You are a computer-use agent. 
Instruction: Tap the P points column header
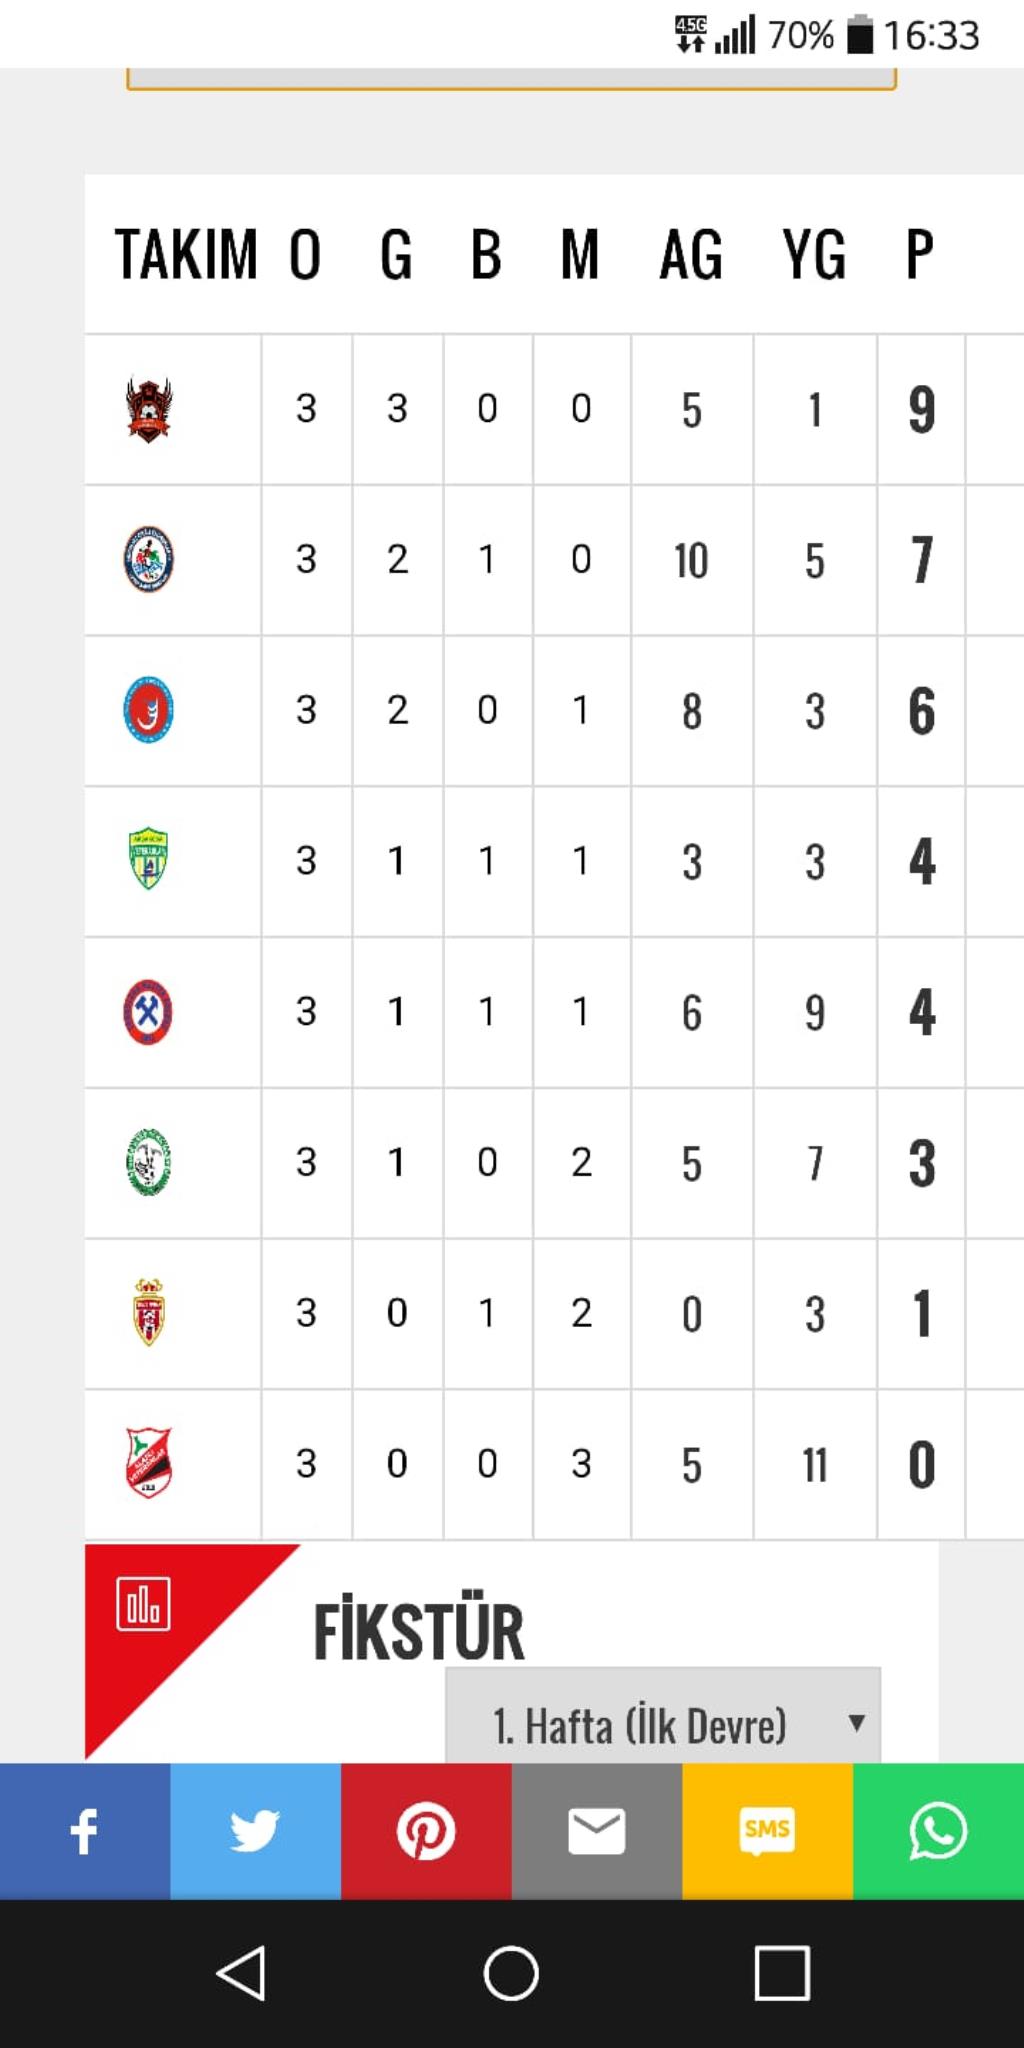920,254
